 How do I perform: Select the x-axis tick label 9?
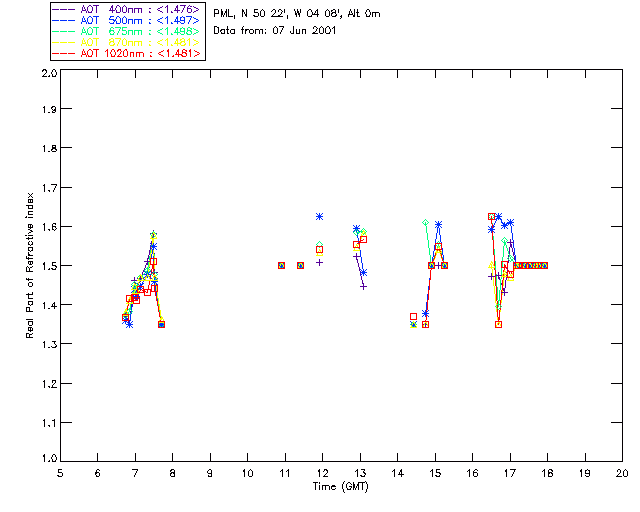click(210, 473)
